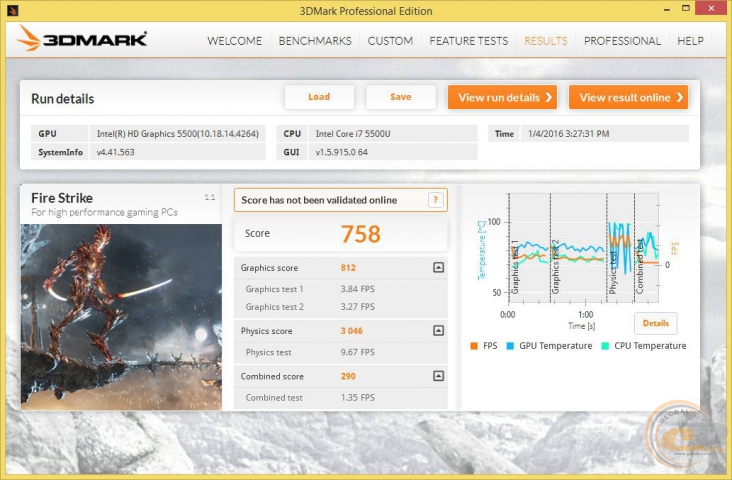Click the 'Score has not been validated online' notice
The height and width of the screenshot is (480, 732).
pos(341,200)
